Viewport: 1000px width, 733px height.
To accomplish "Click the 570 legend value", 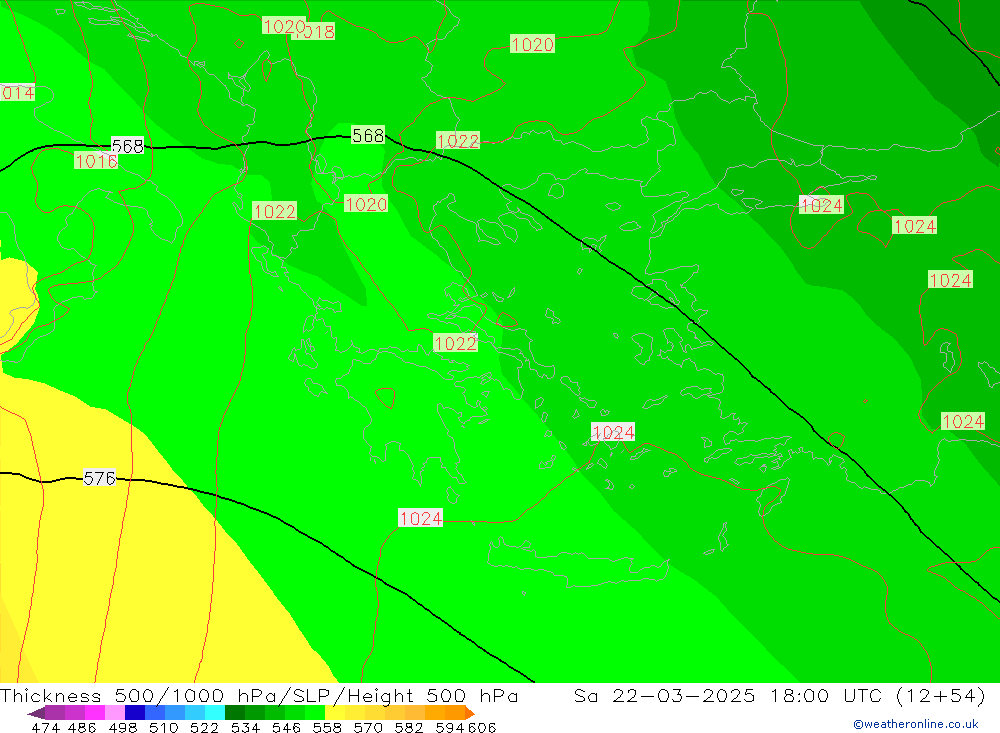I will 367,727.
